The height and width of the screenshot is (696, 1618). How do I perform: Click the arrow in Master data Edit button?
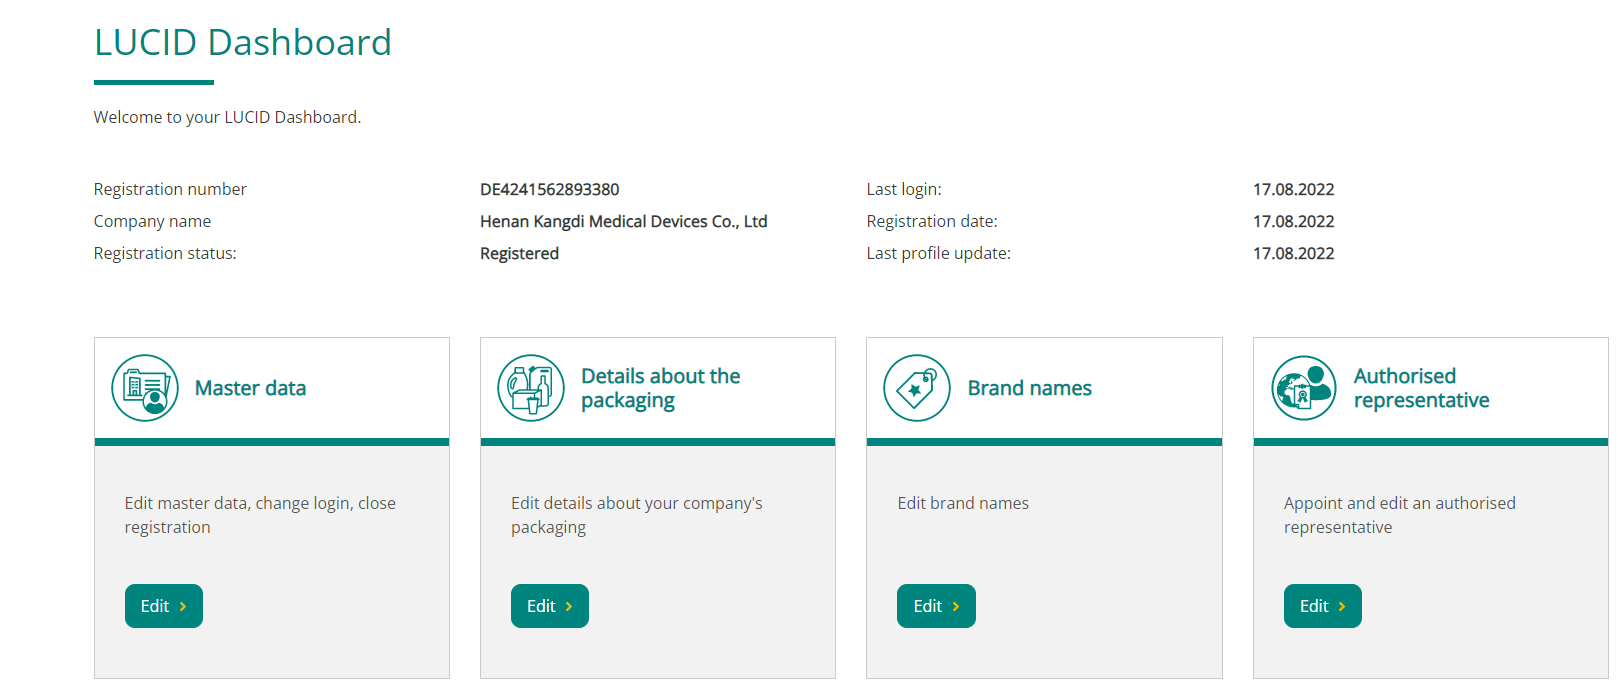[x=183, y=606]
